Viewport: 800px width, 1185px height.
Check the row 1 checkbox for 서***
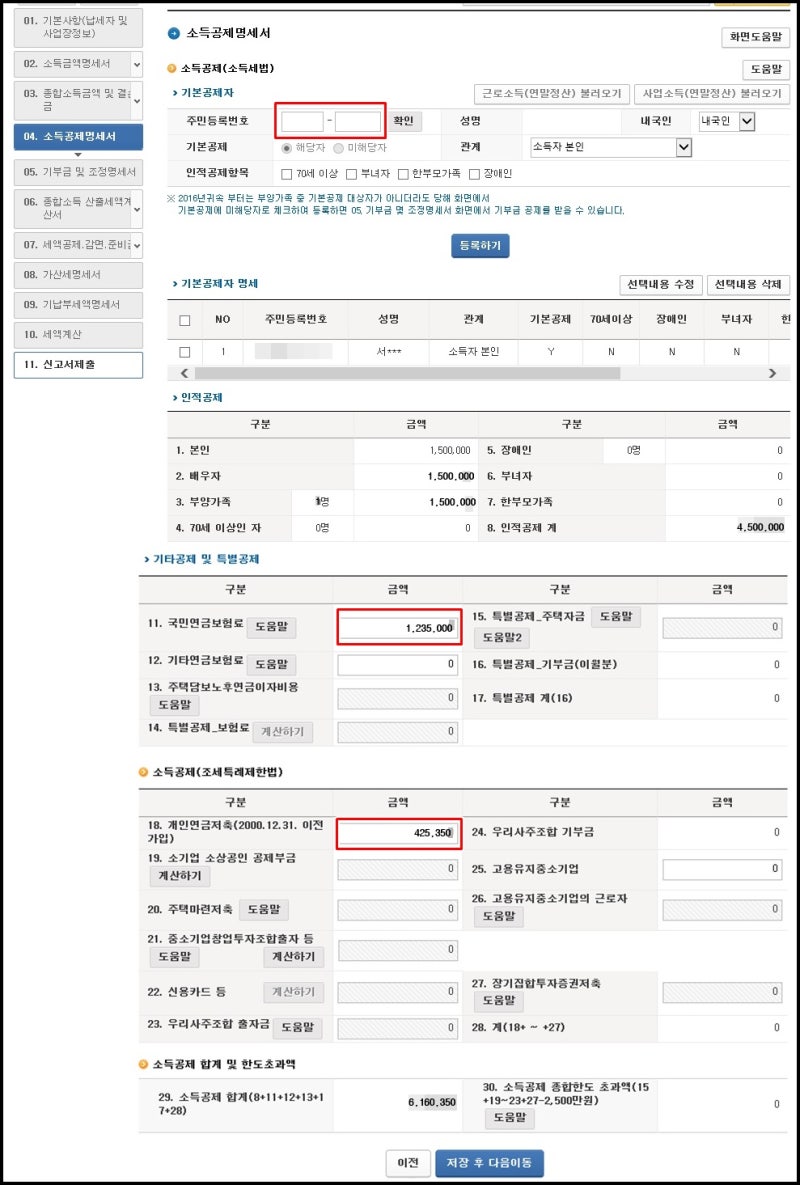185,351
